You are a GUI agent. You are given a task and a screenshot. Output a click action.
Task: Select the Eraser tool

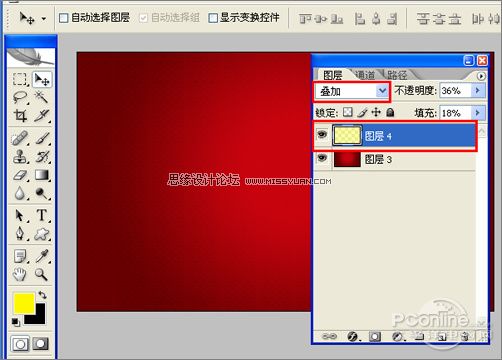coord(20,175)
